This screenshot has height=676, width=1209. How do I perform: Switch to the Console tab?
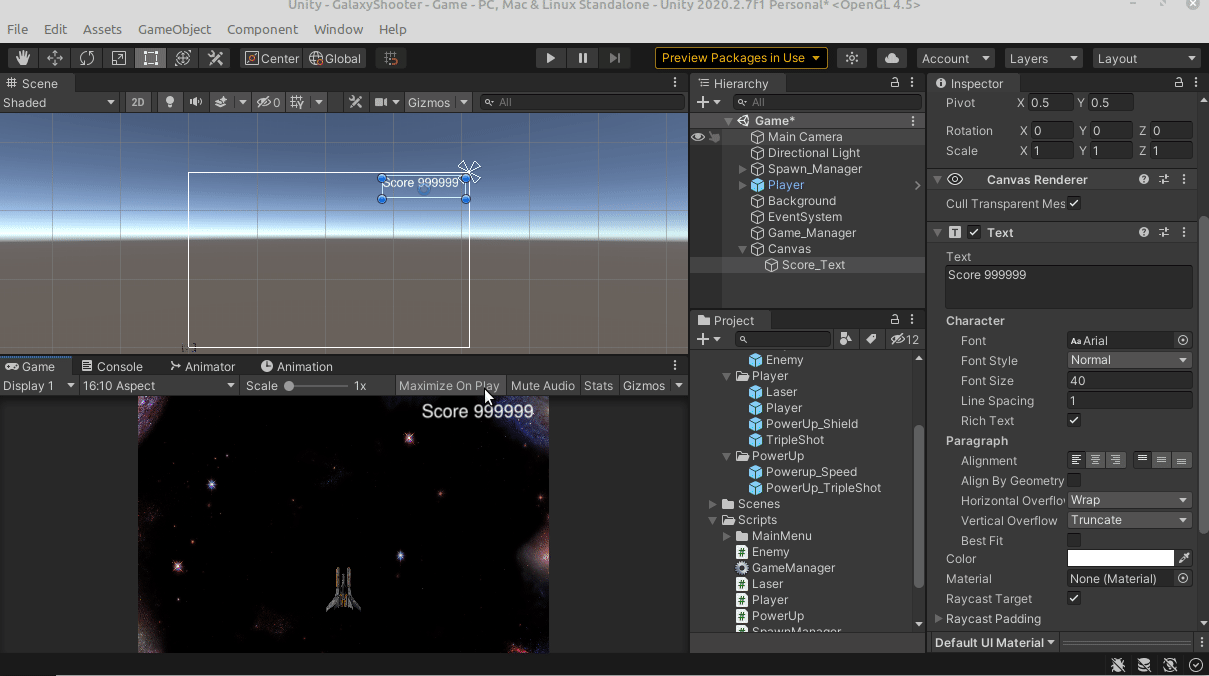[x=111, y=367]
